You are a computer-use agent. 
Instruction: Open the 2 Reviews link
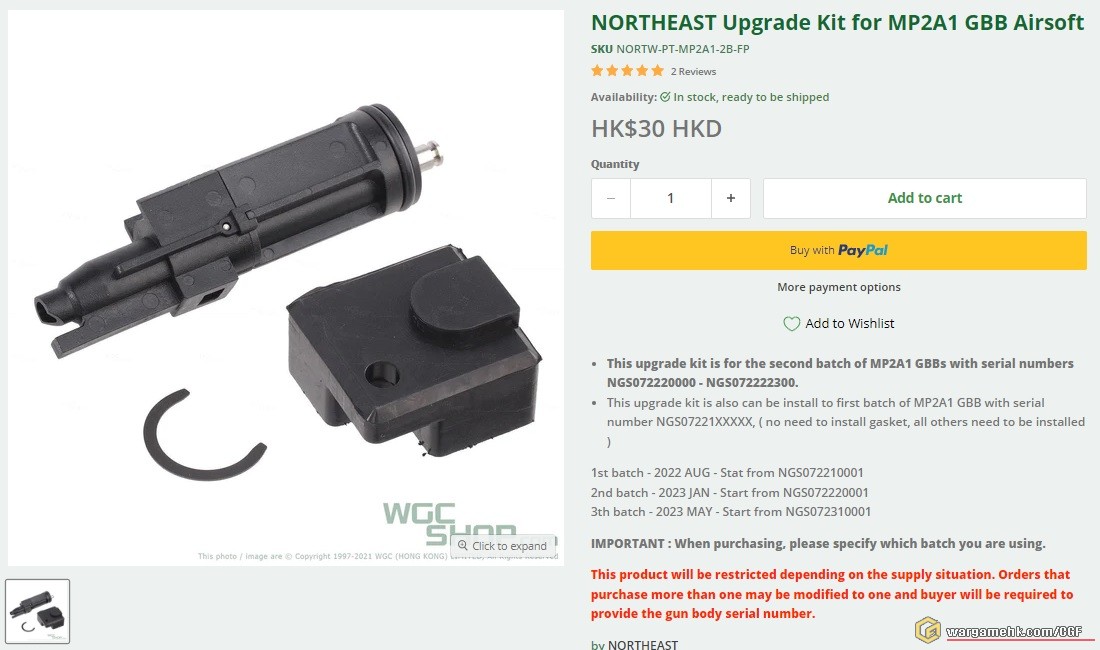coord(693,72)
